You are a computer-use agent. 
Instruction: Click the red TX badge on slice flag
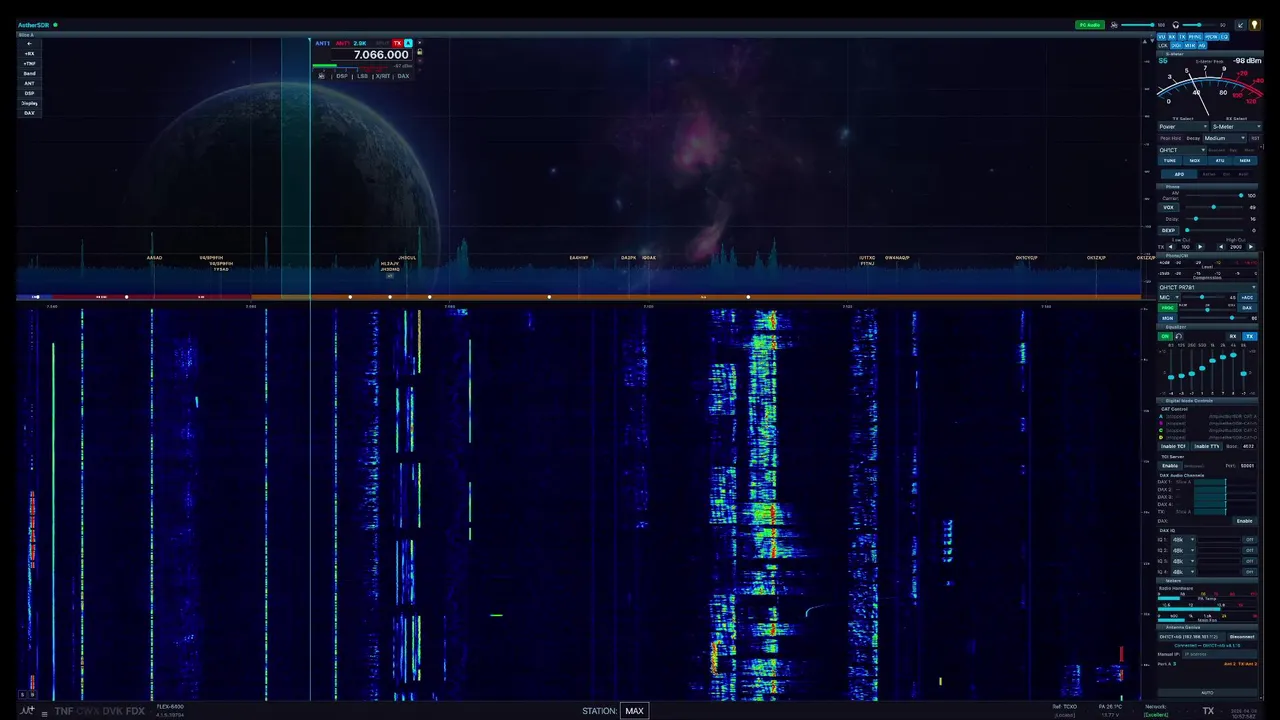coord(397,43)
